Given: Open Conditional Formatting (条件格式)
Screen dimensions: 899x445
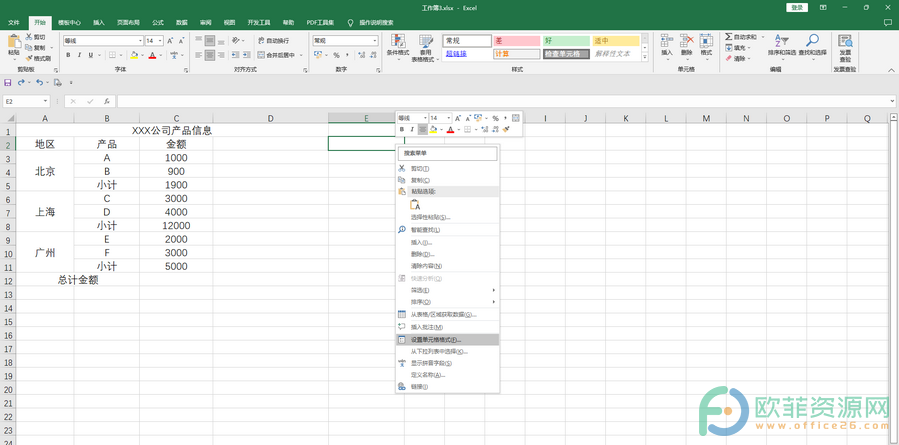Looking at the screenshot, I should click(x=397, y=46).
